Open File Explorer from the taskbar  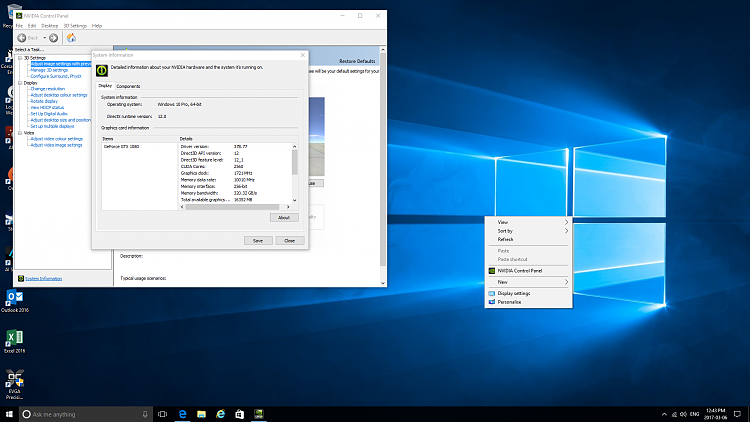point(201,414)
